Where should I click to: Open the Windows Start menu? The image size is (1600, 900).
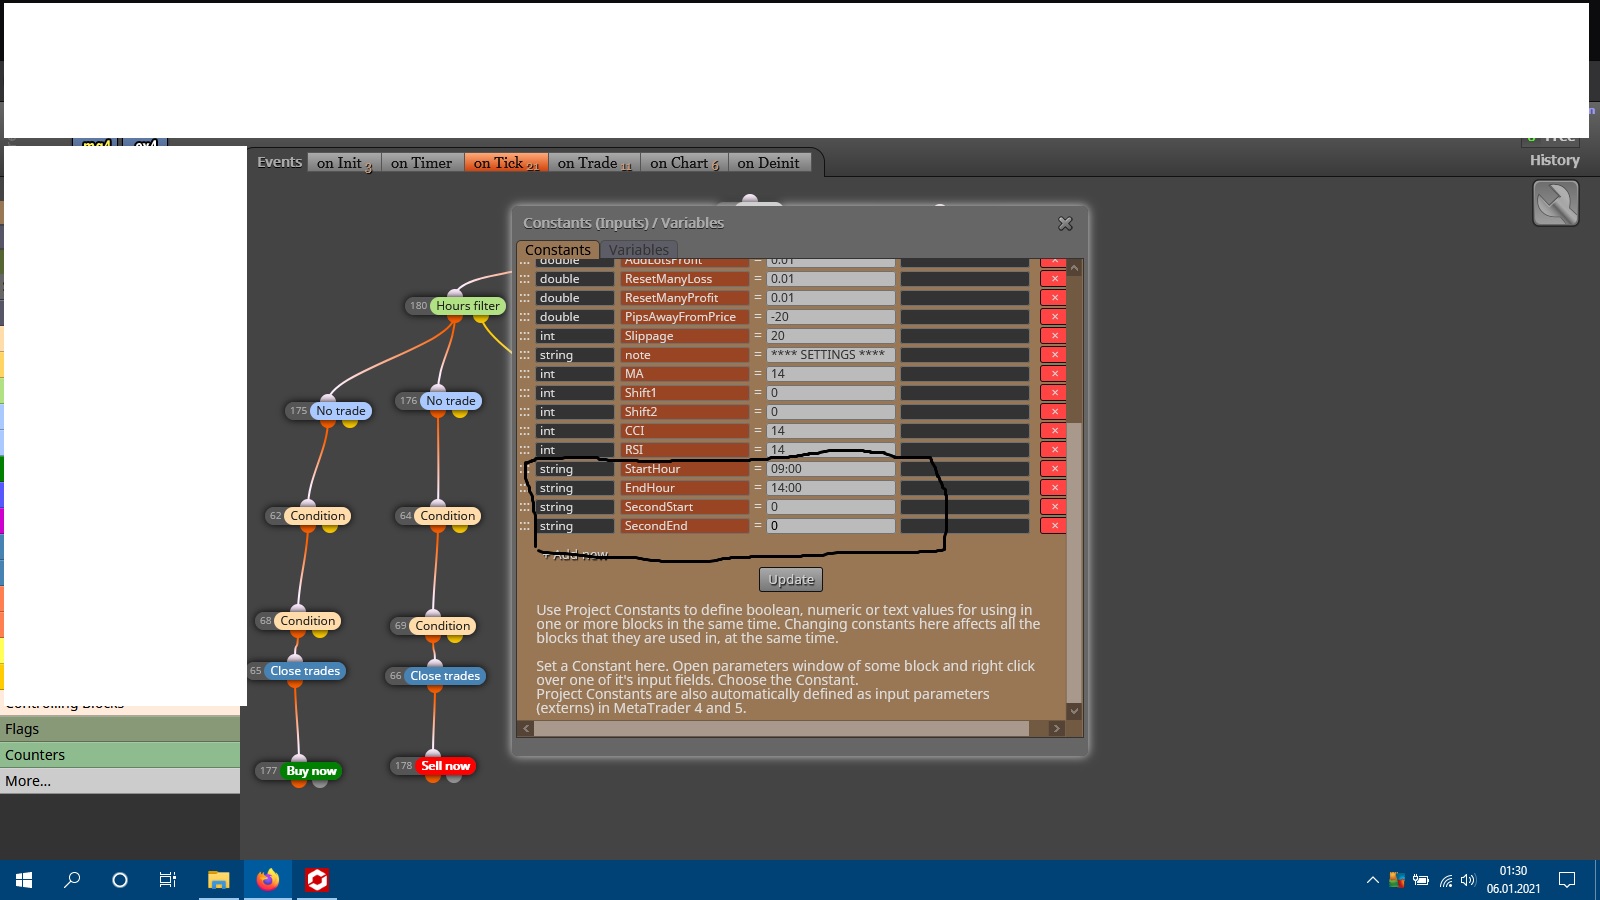coord(24,880)
